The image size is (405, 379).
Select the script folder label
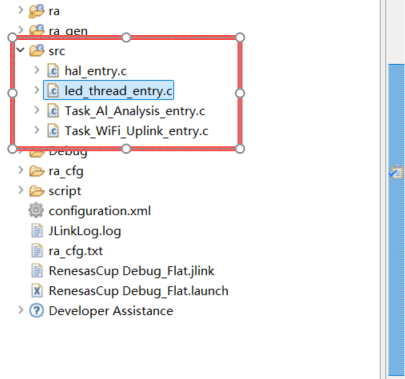tap(65, 191)
